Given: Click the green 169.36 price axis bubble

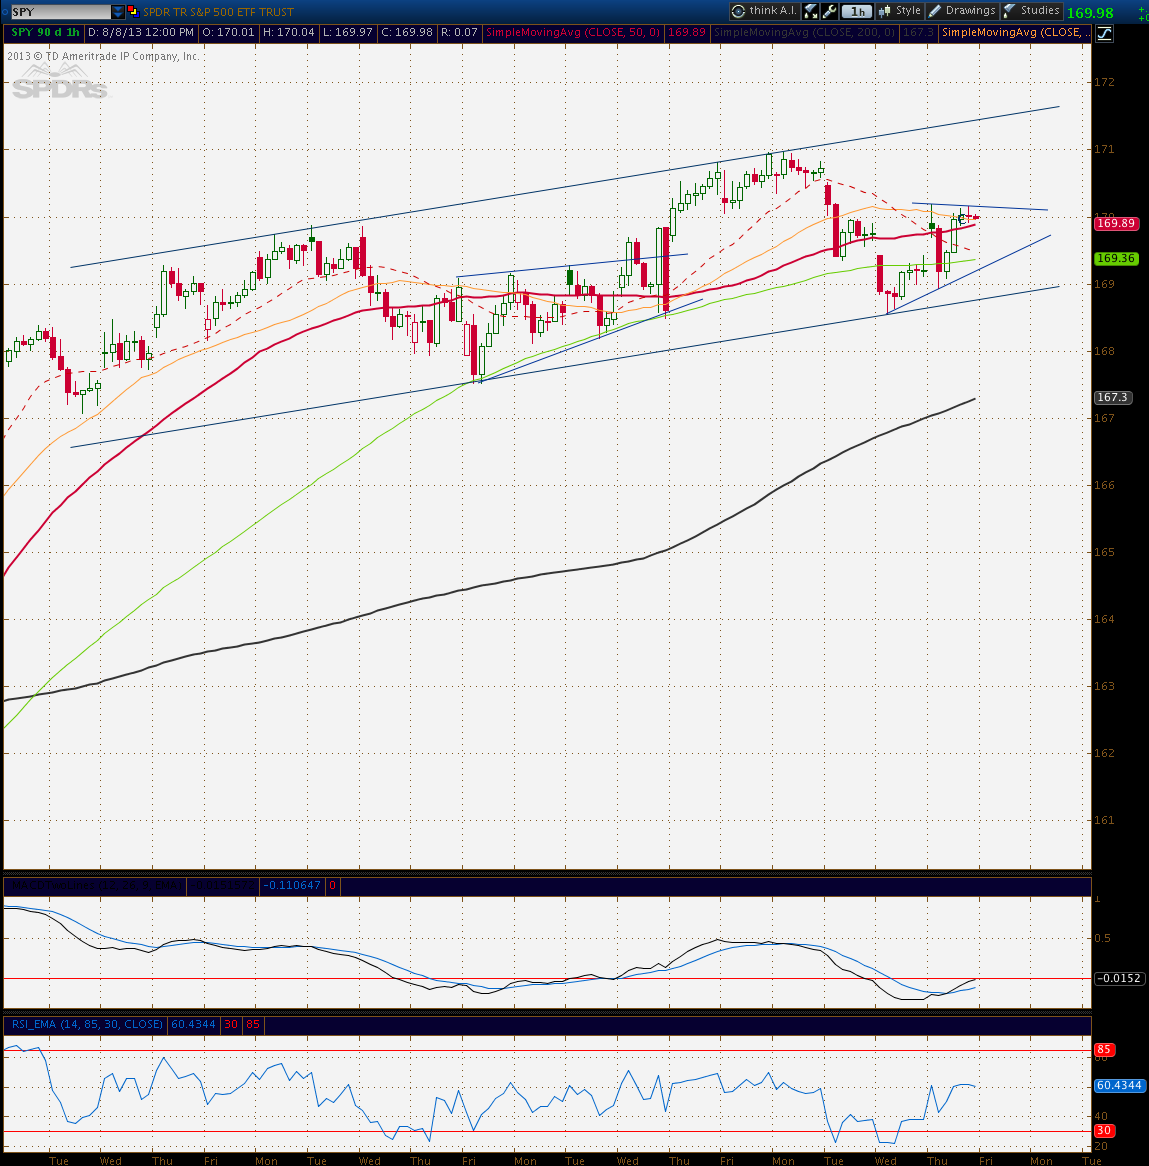Looking at the screenshot, I should tap(1116, 258).
